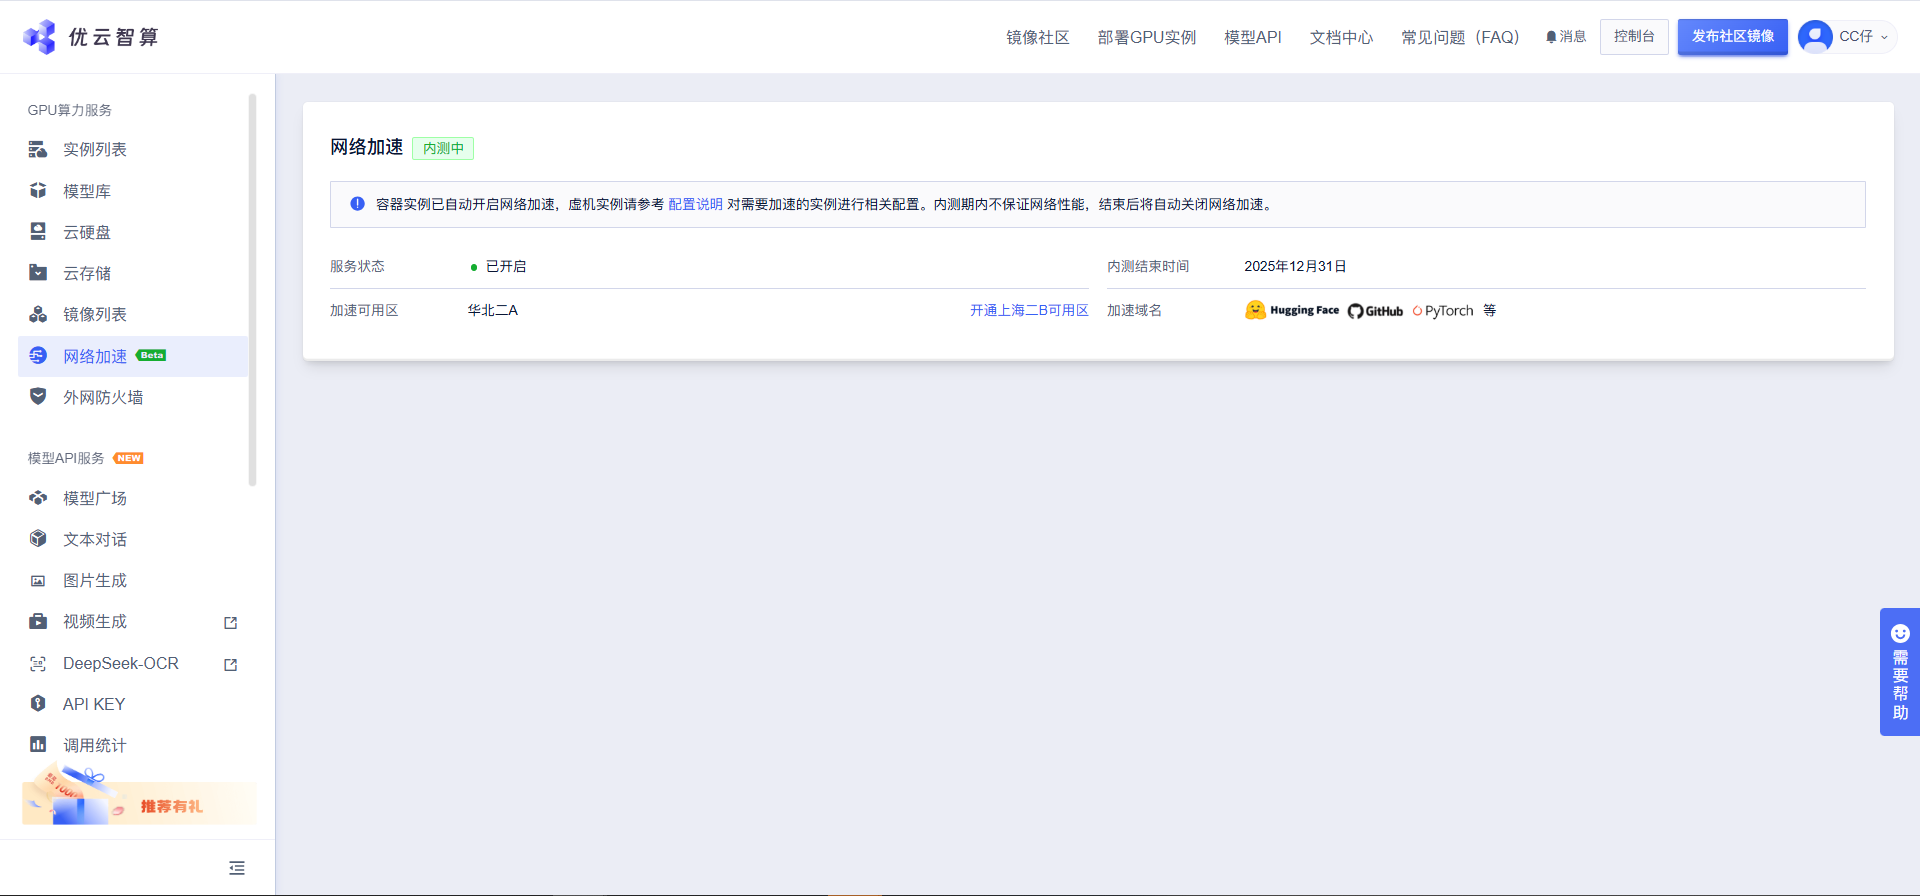Screen dimensions: 1920x896
Task: Click the 发布社区镜像 button
Action: [x=1733, y=37]
